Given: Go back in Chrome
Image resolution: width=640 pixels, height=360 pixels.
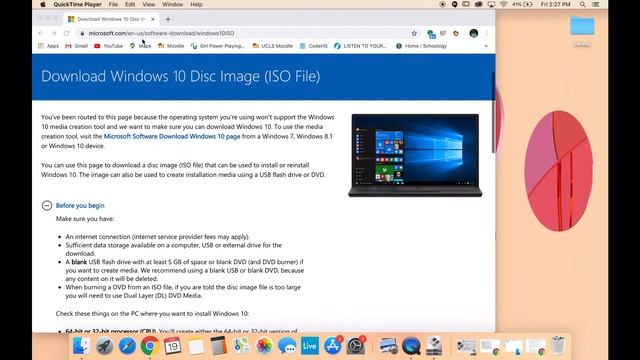Looking at the screenshot, I should tap(40, 33).
